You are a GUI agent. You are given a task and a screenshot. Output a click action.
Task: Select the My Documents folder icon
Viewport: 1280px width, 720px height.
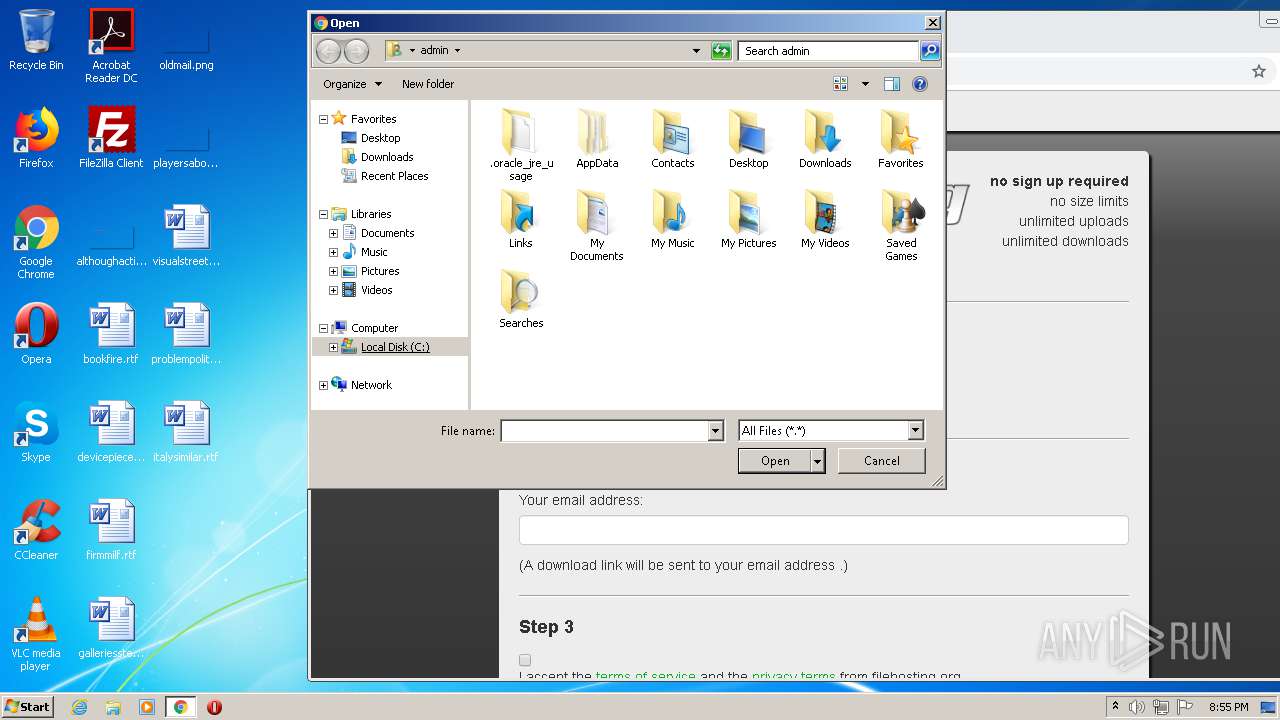pyautogui.click(x=597, y=225)
